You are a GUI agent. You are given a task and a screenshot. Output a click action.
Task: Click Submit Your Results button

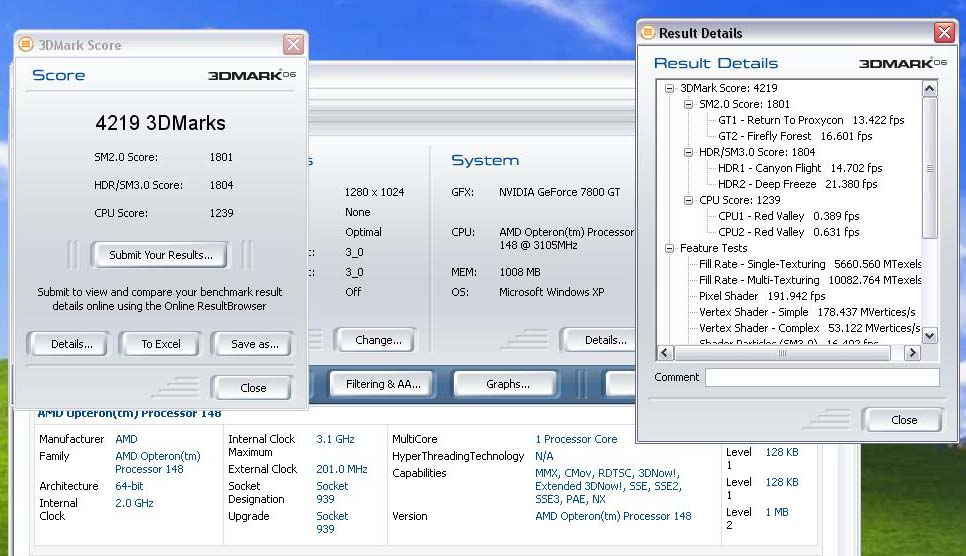(x=160, y=255)
